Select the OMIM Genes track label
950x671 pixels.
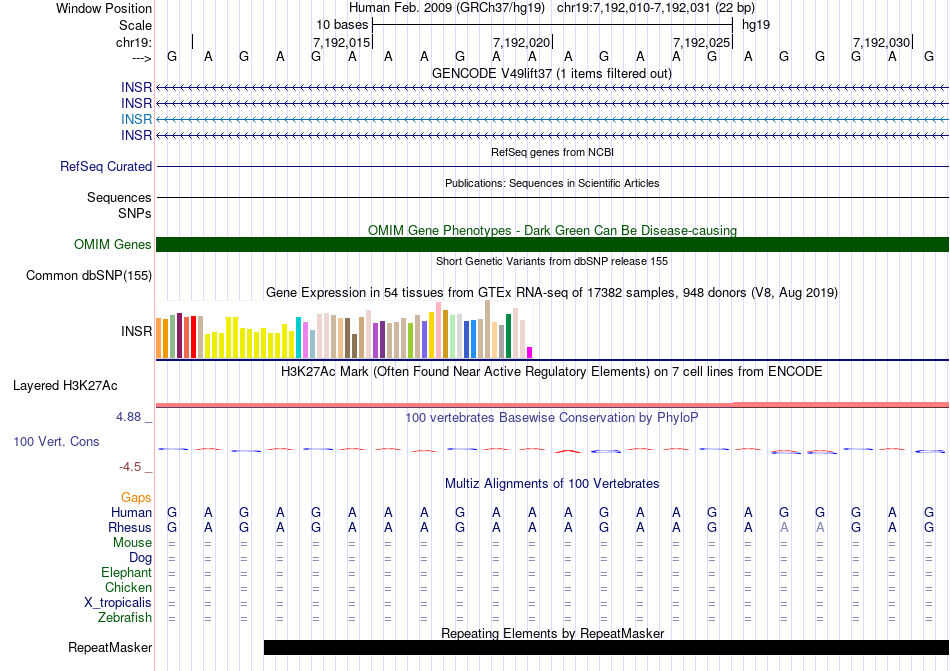point(113,245)
